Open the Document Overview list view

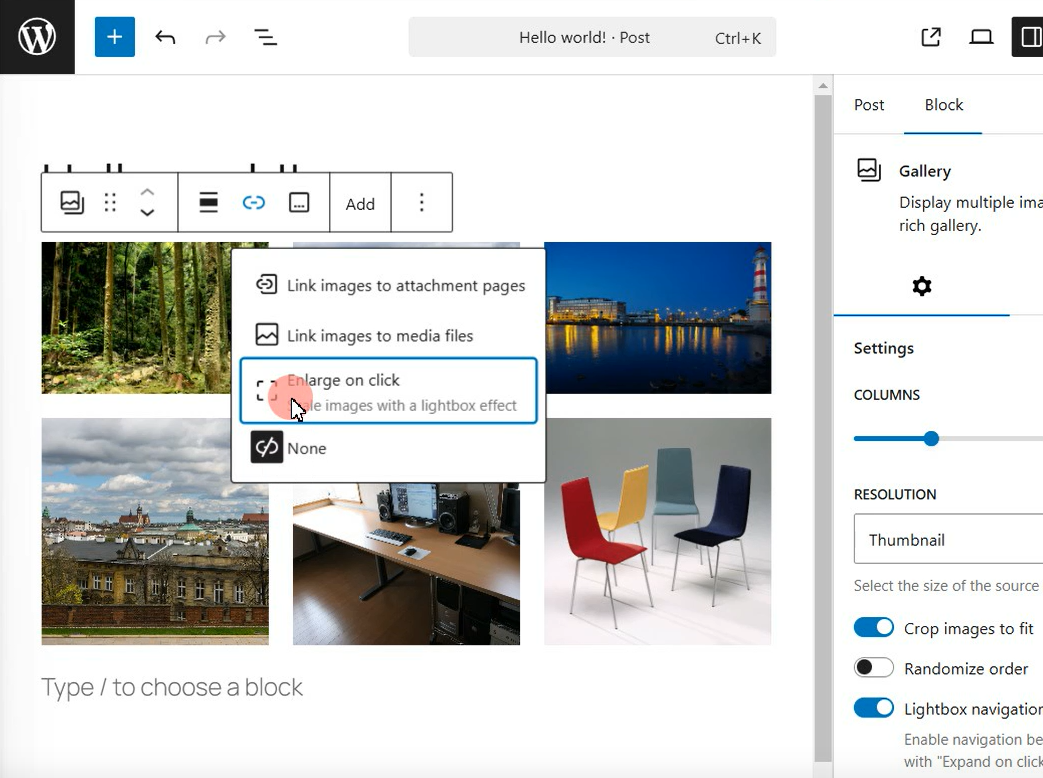point(265,37)
